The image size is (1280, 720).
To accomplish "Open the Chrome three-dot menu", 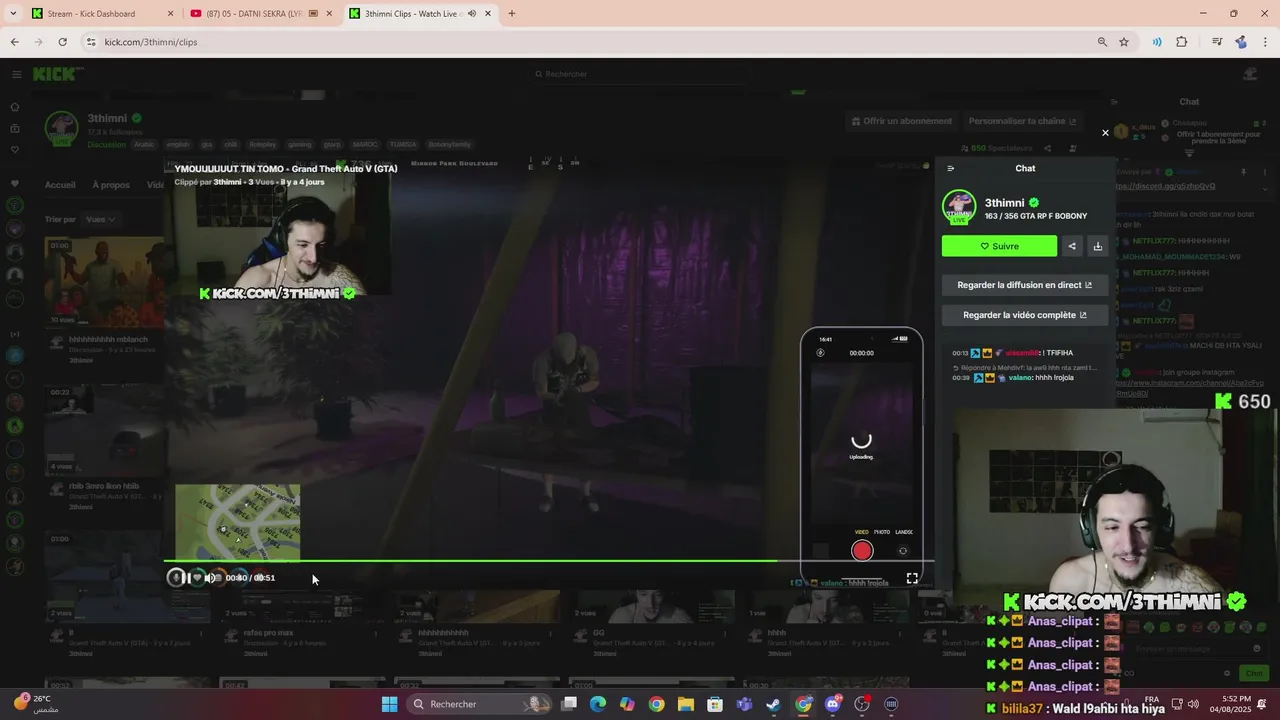I will [x=1266, y=42].
